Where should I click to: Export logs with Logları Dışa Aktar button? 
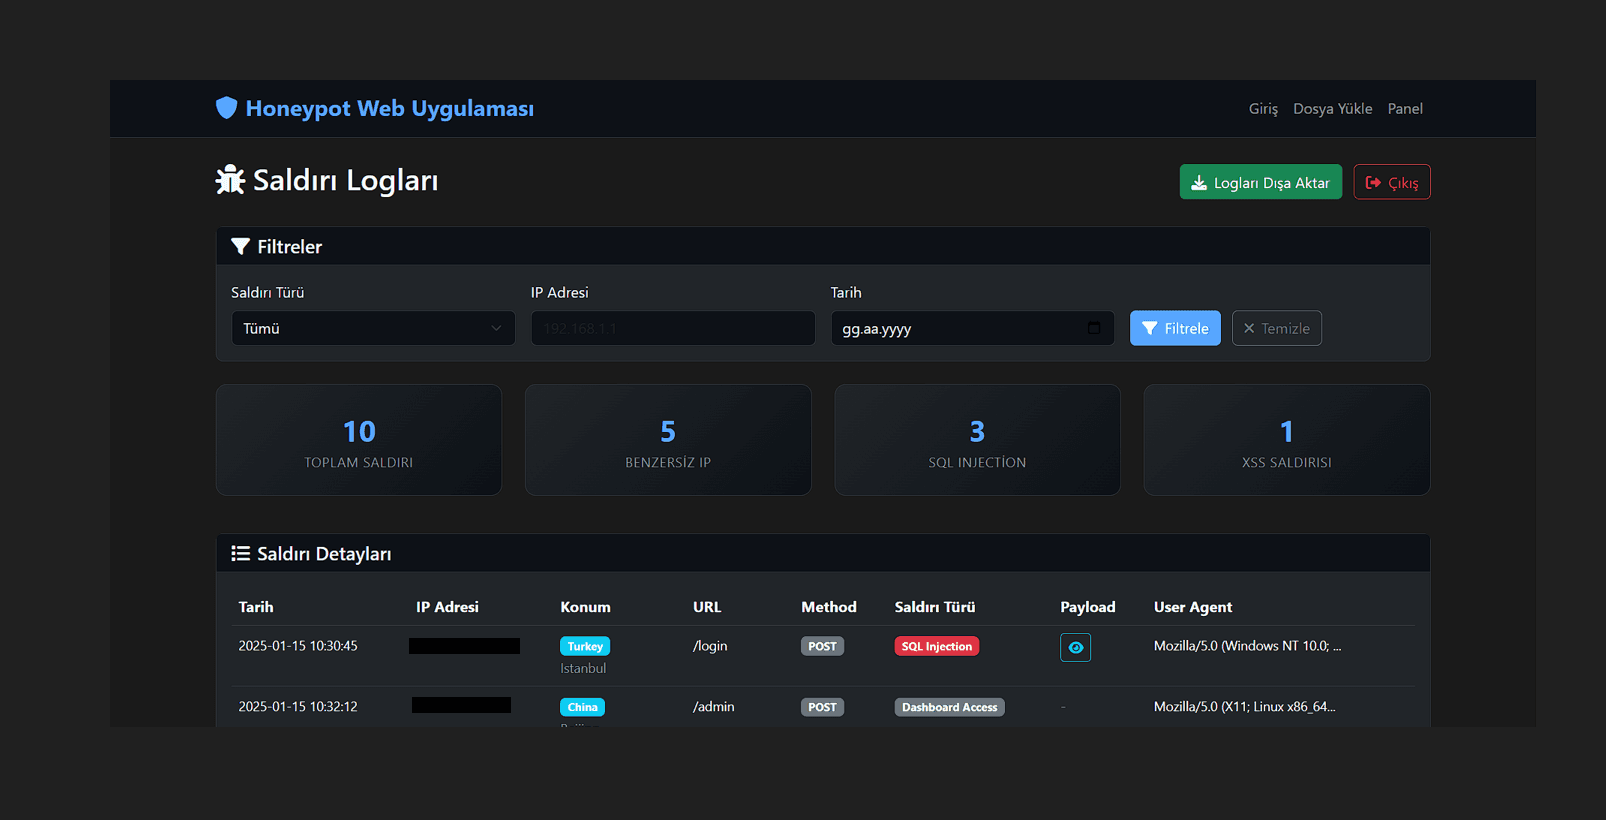1261,182
